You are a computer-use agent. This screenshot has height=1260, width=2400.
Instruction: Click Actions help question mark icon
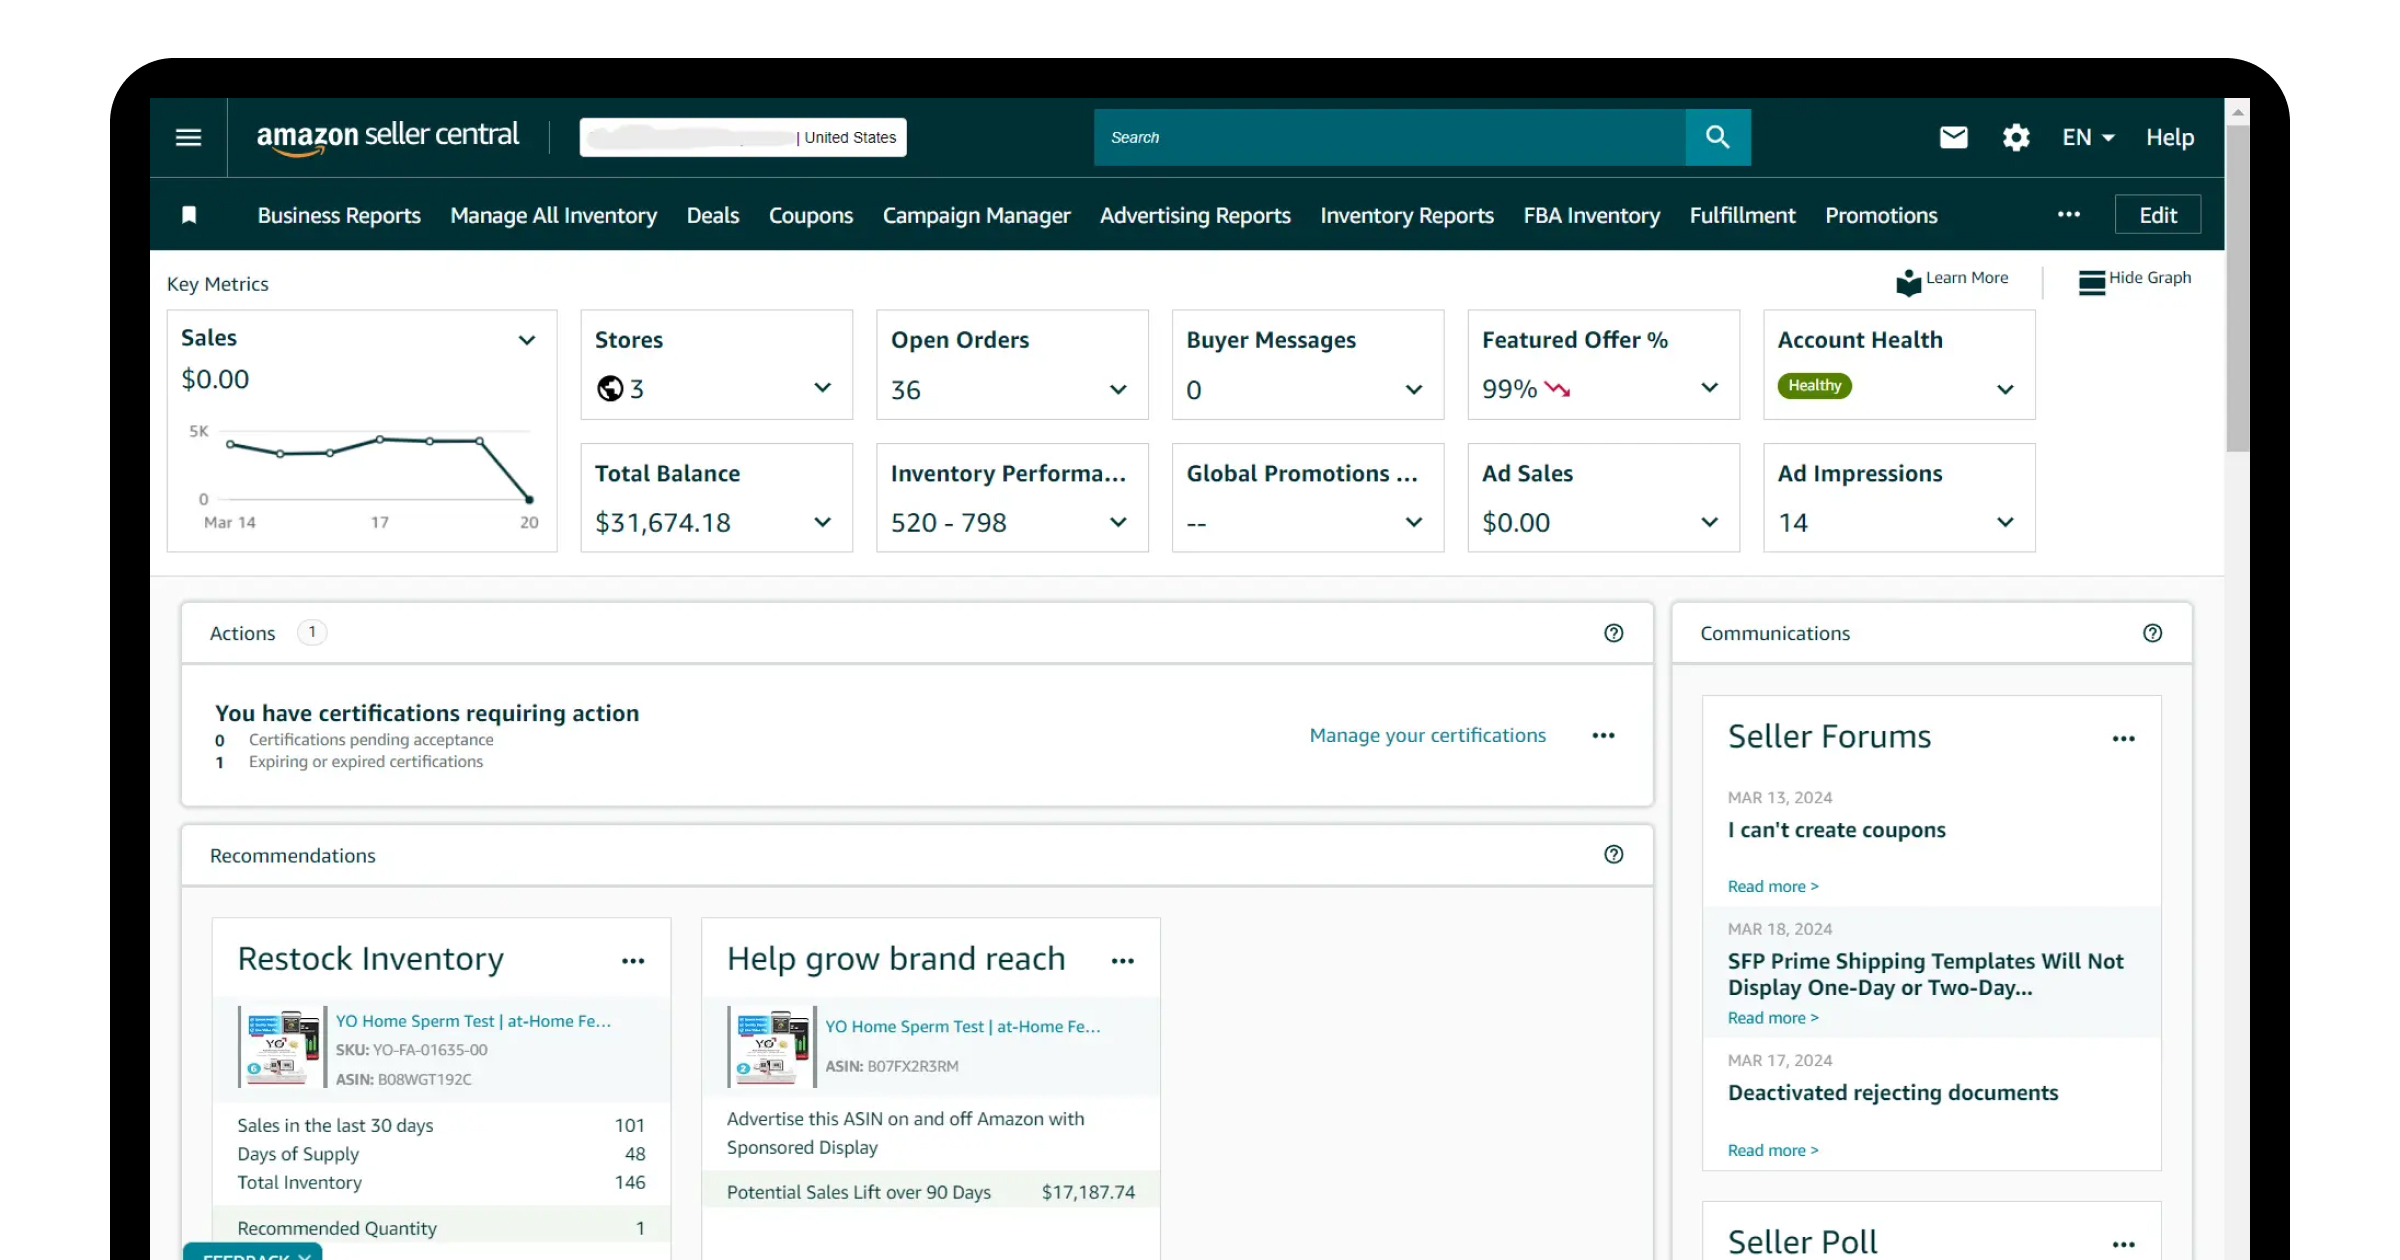tap(1613, 633)
